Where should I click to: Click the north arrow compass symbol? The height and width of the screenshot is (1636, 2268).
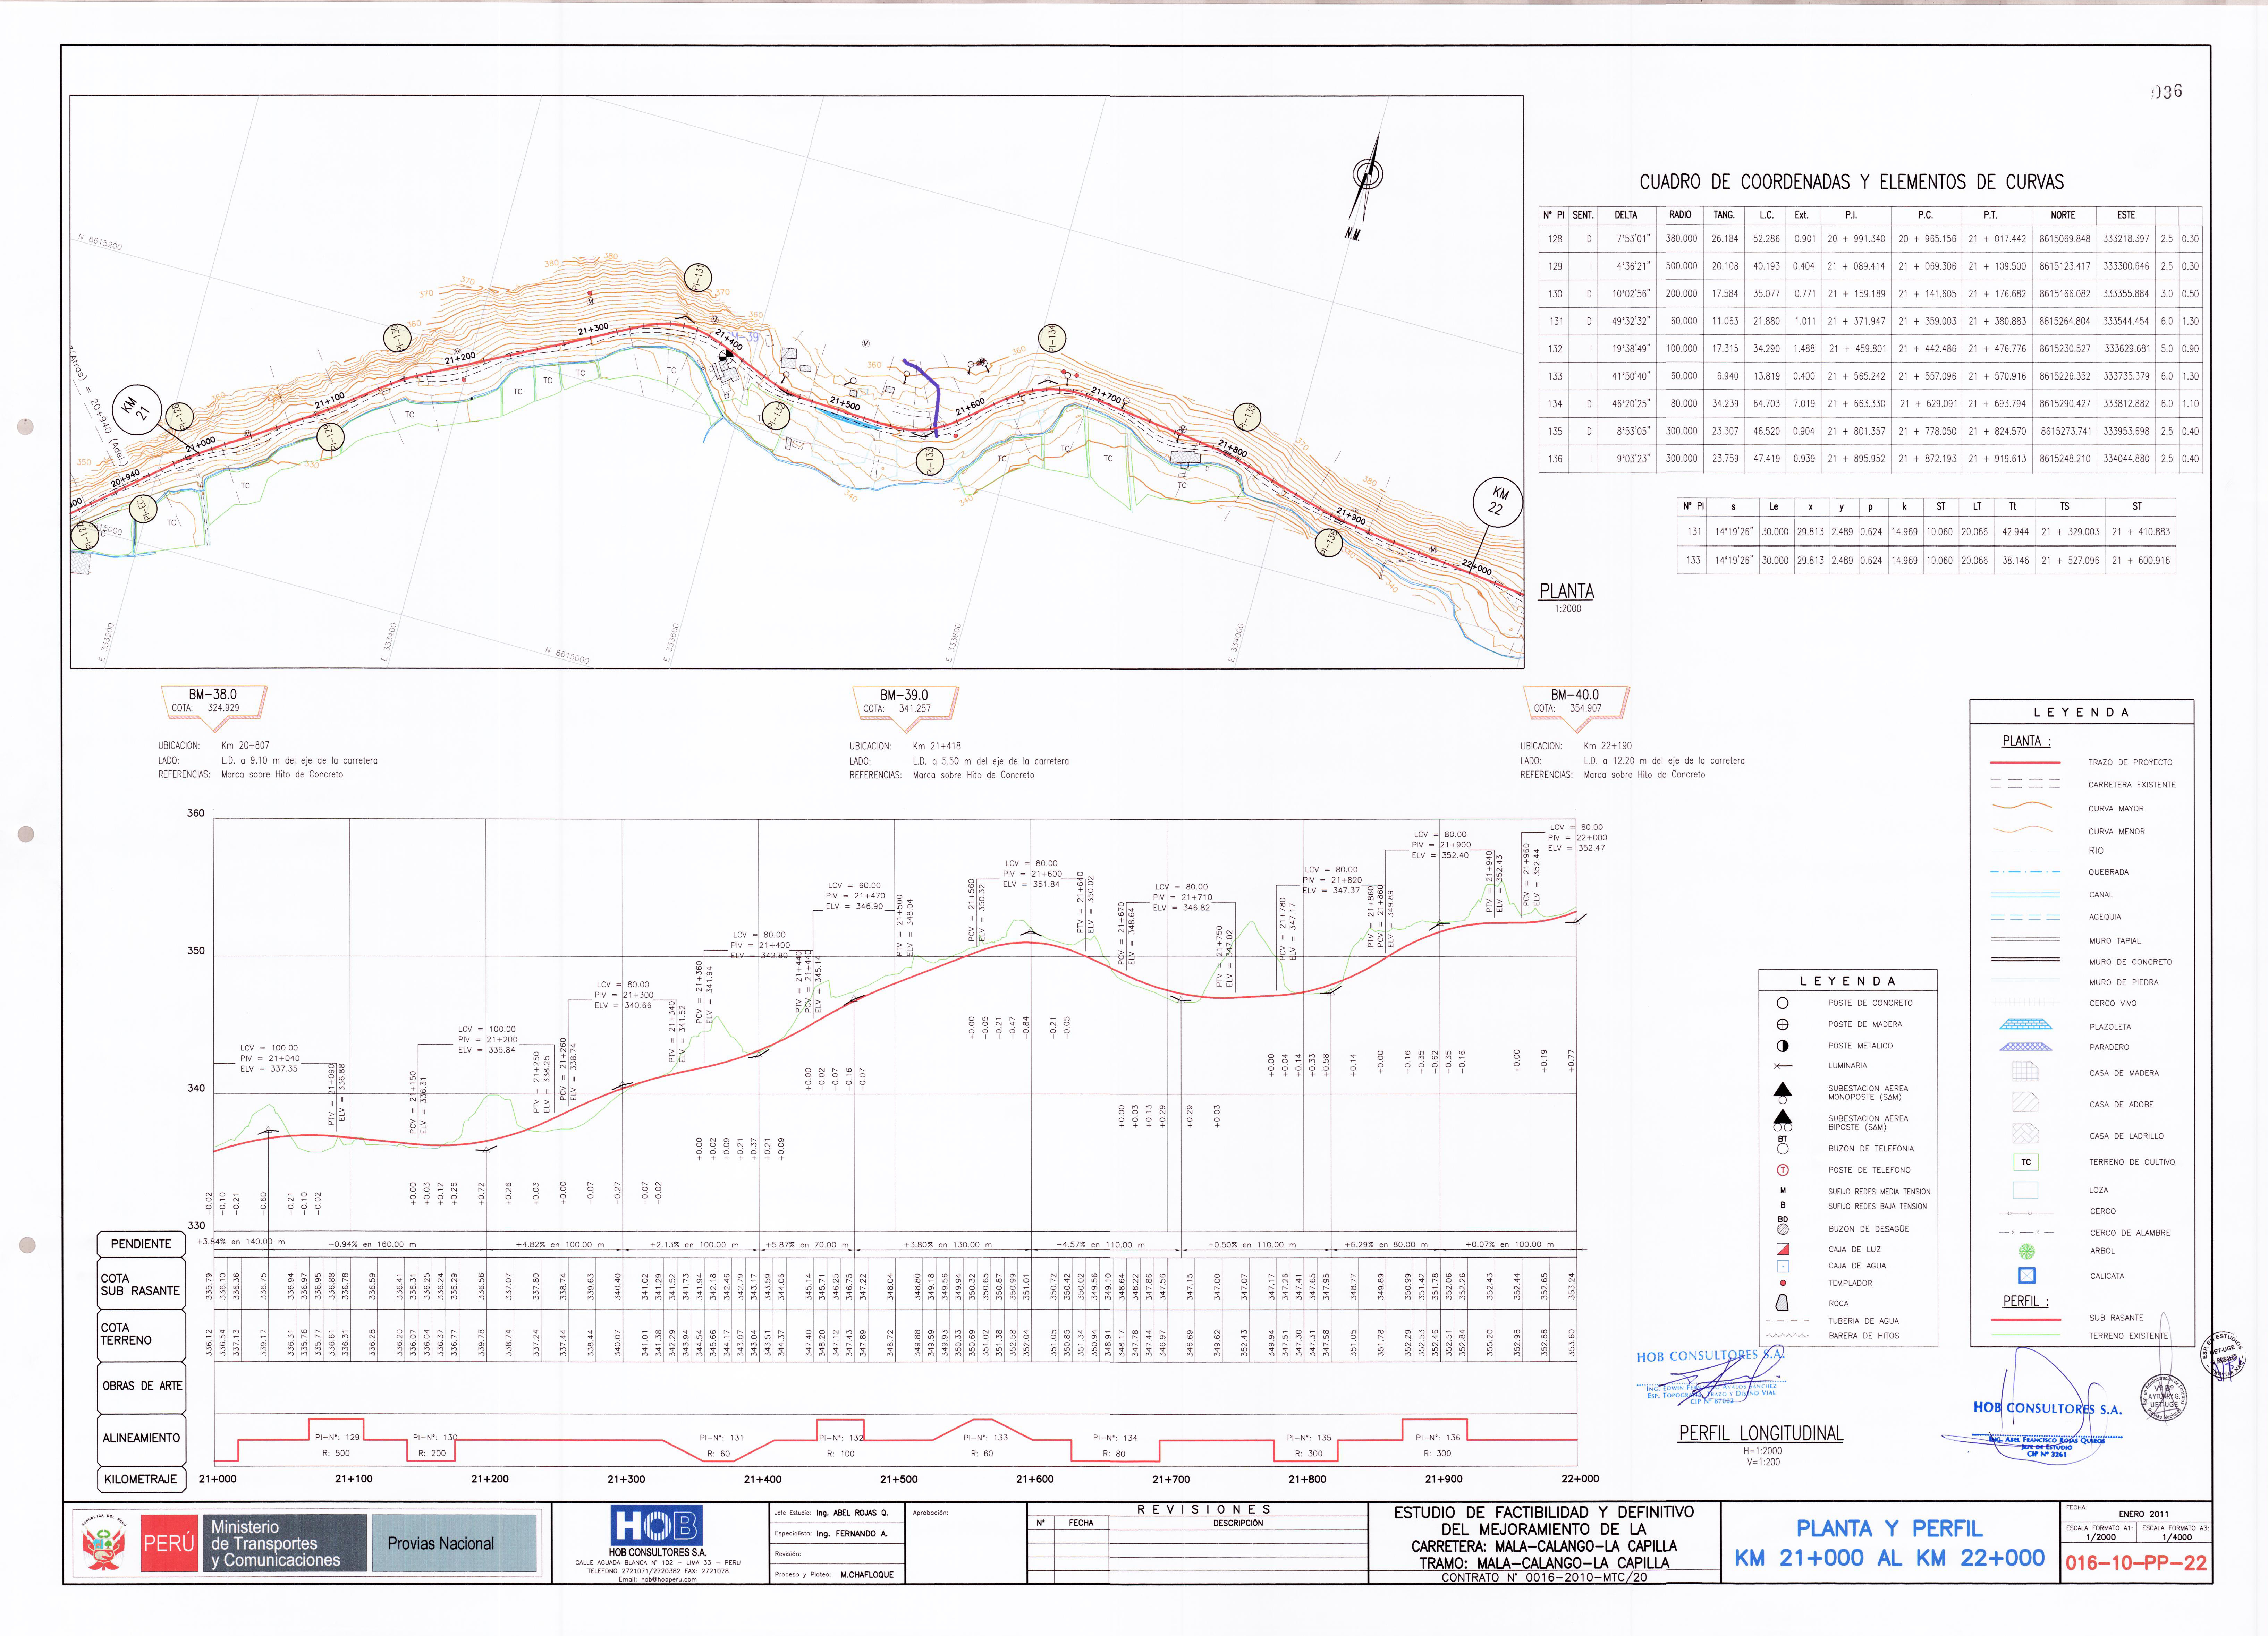pos(1366,180)
